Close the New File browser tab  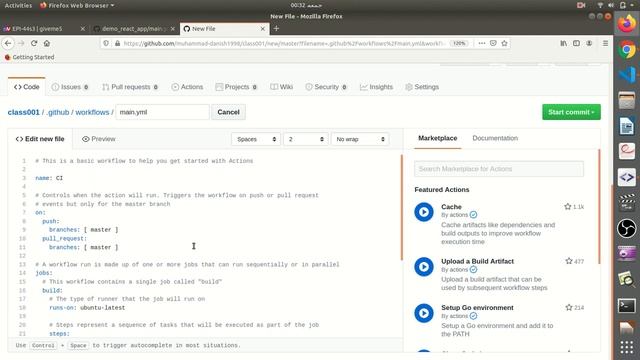pos(262,29)
